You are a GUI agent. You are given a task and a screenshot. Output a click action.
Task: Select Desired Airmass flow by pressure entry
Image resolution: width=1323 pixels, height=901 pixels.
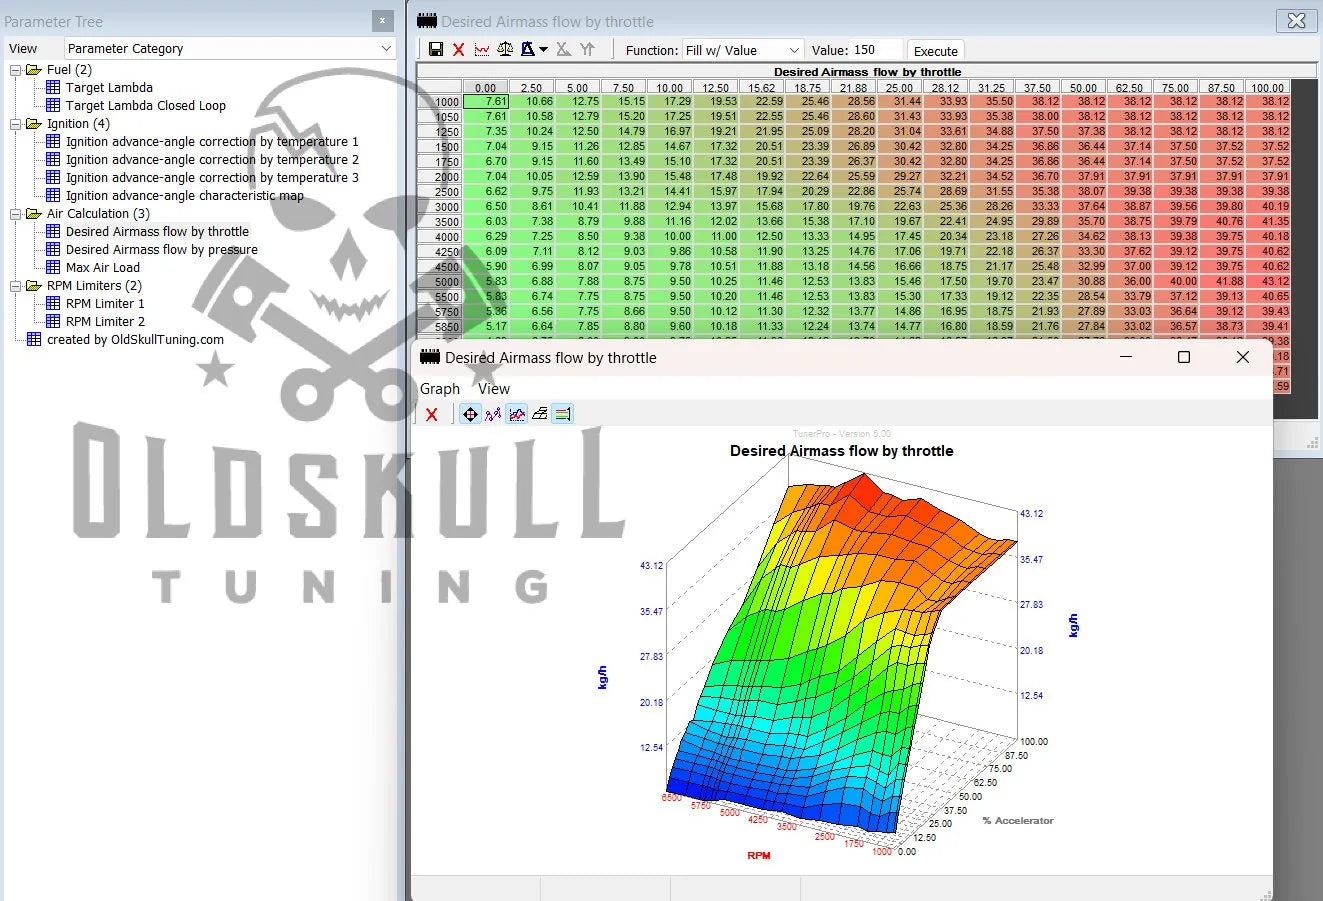pos(162,250)
